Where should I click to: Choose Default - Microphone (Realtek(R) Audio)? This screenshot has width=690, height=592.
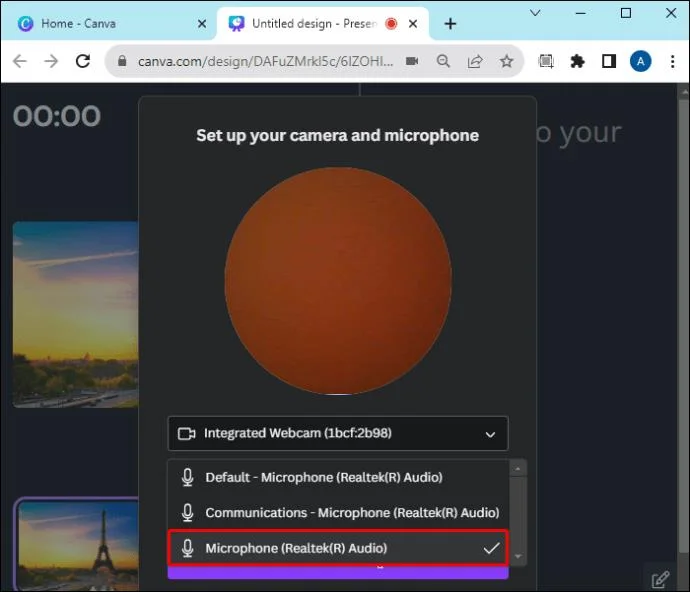(338, 478)
